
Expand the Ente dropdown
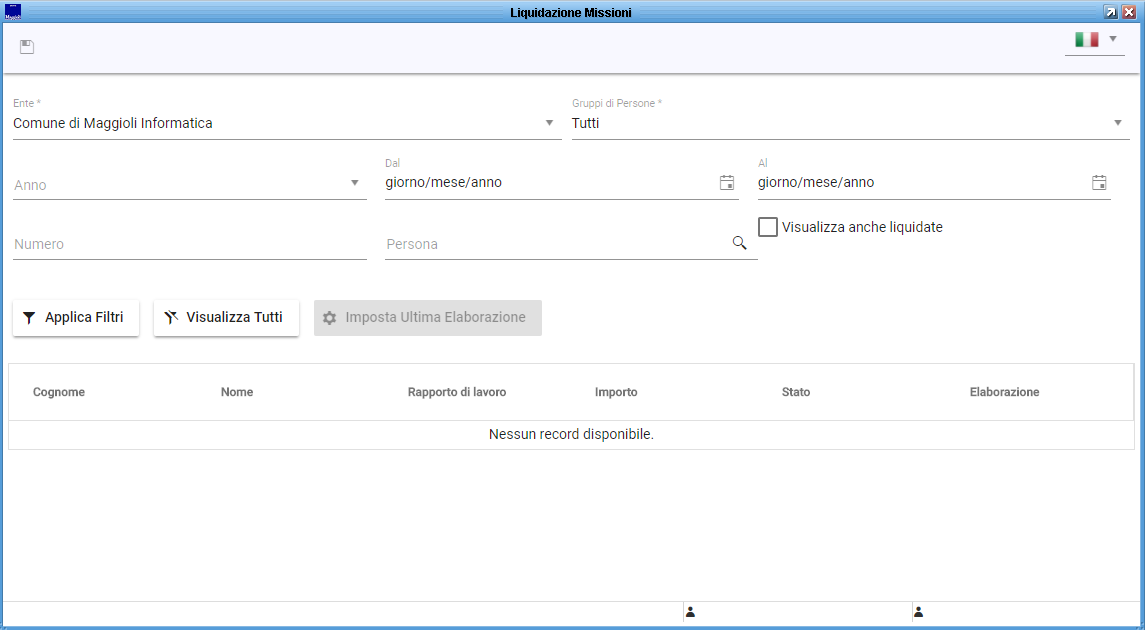[549, 123]
